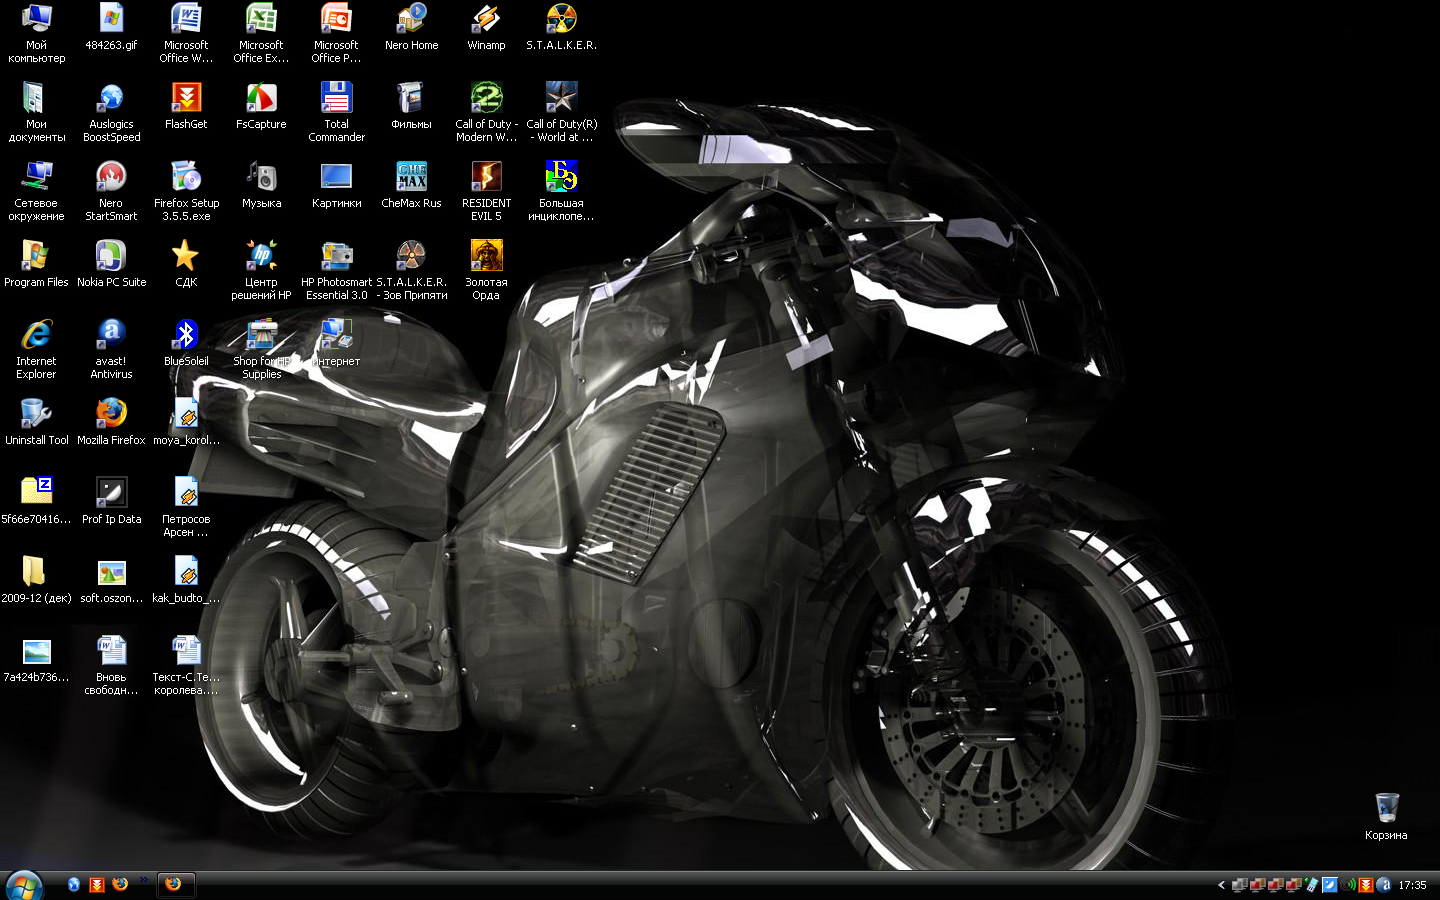1440x900 pixels.
Task: Click the Windows Start orb button
Action: click(x=24, y=885)
